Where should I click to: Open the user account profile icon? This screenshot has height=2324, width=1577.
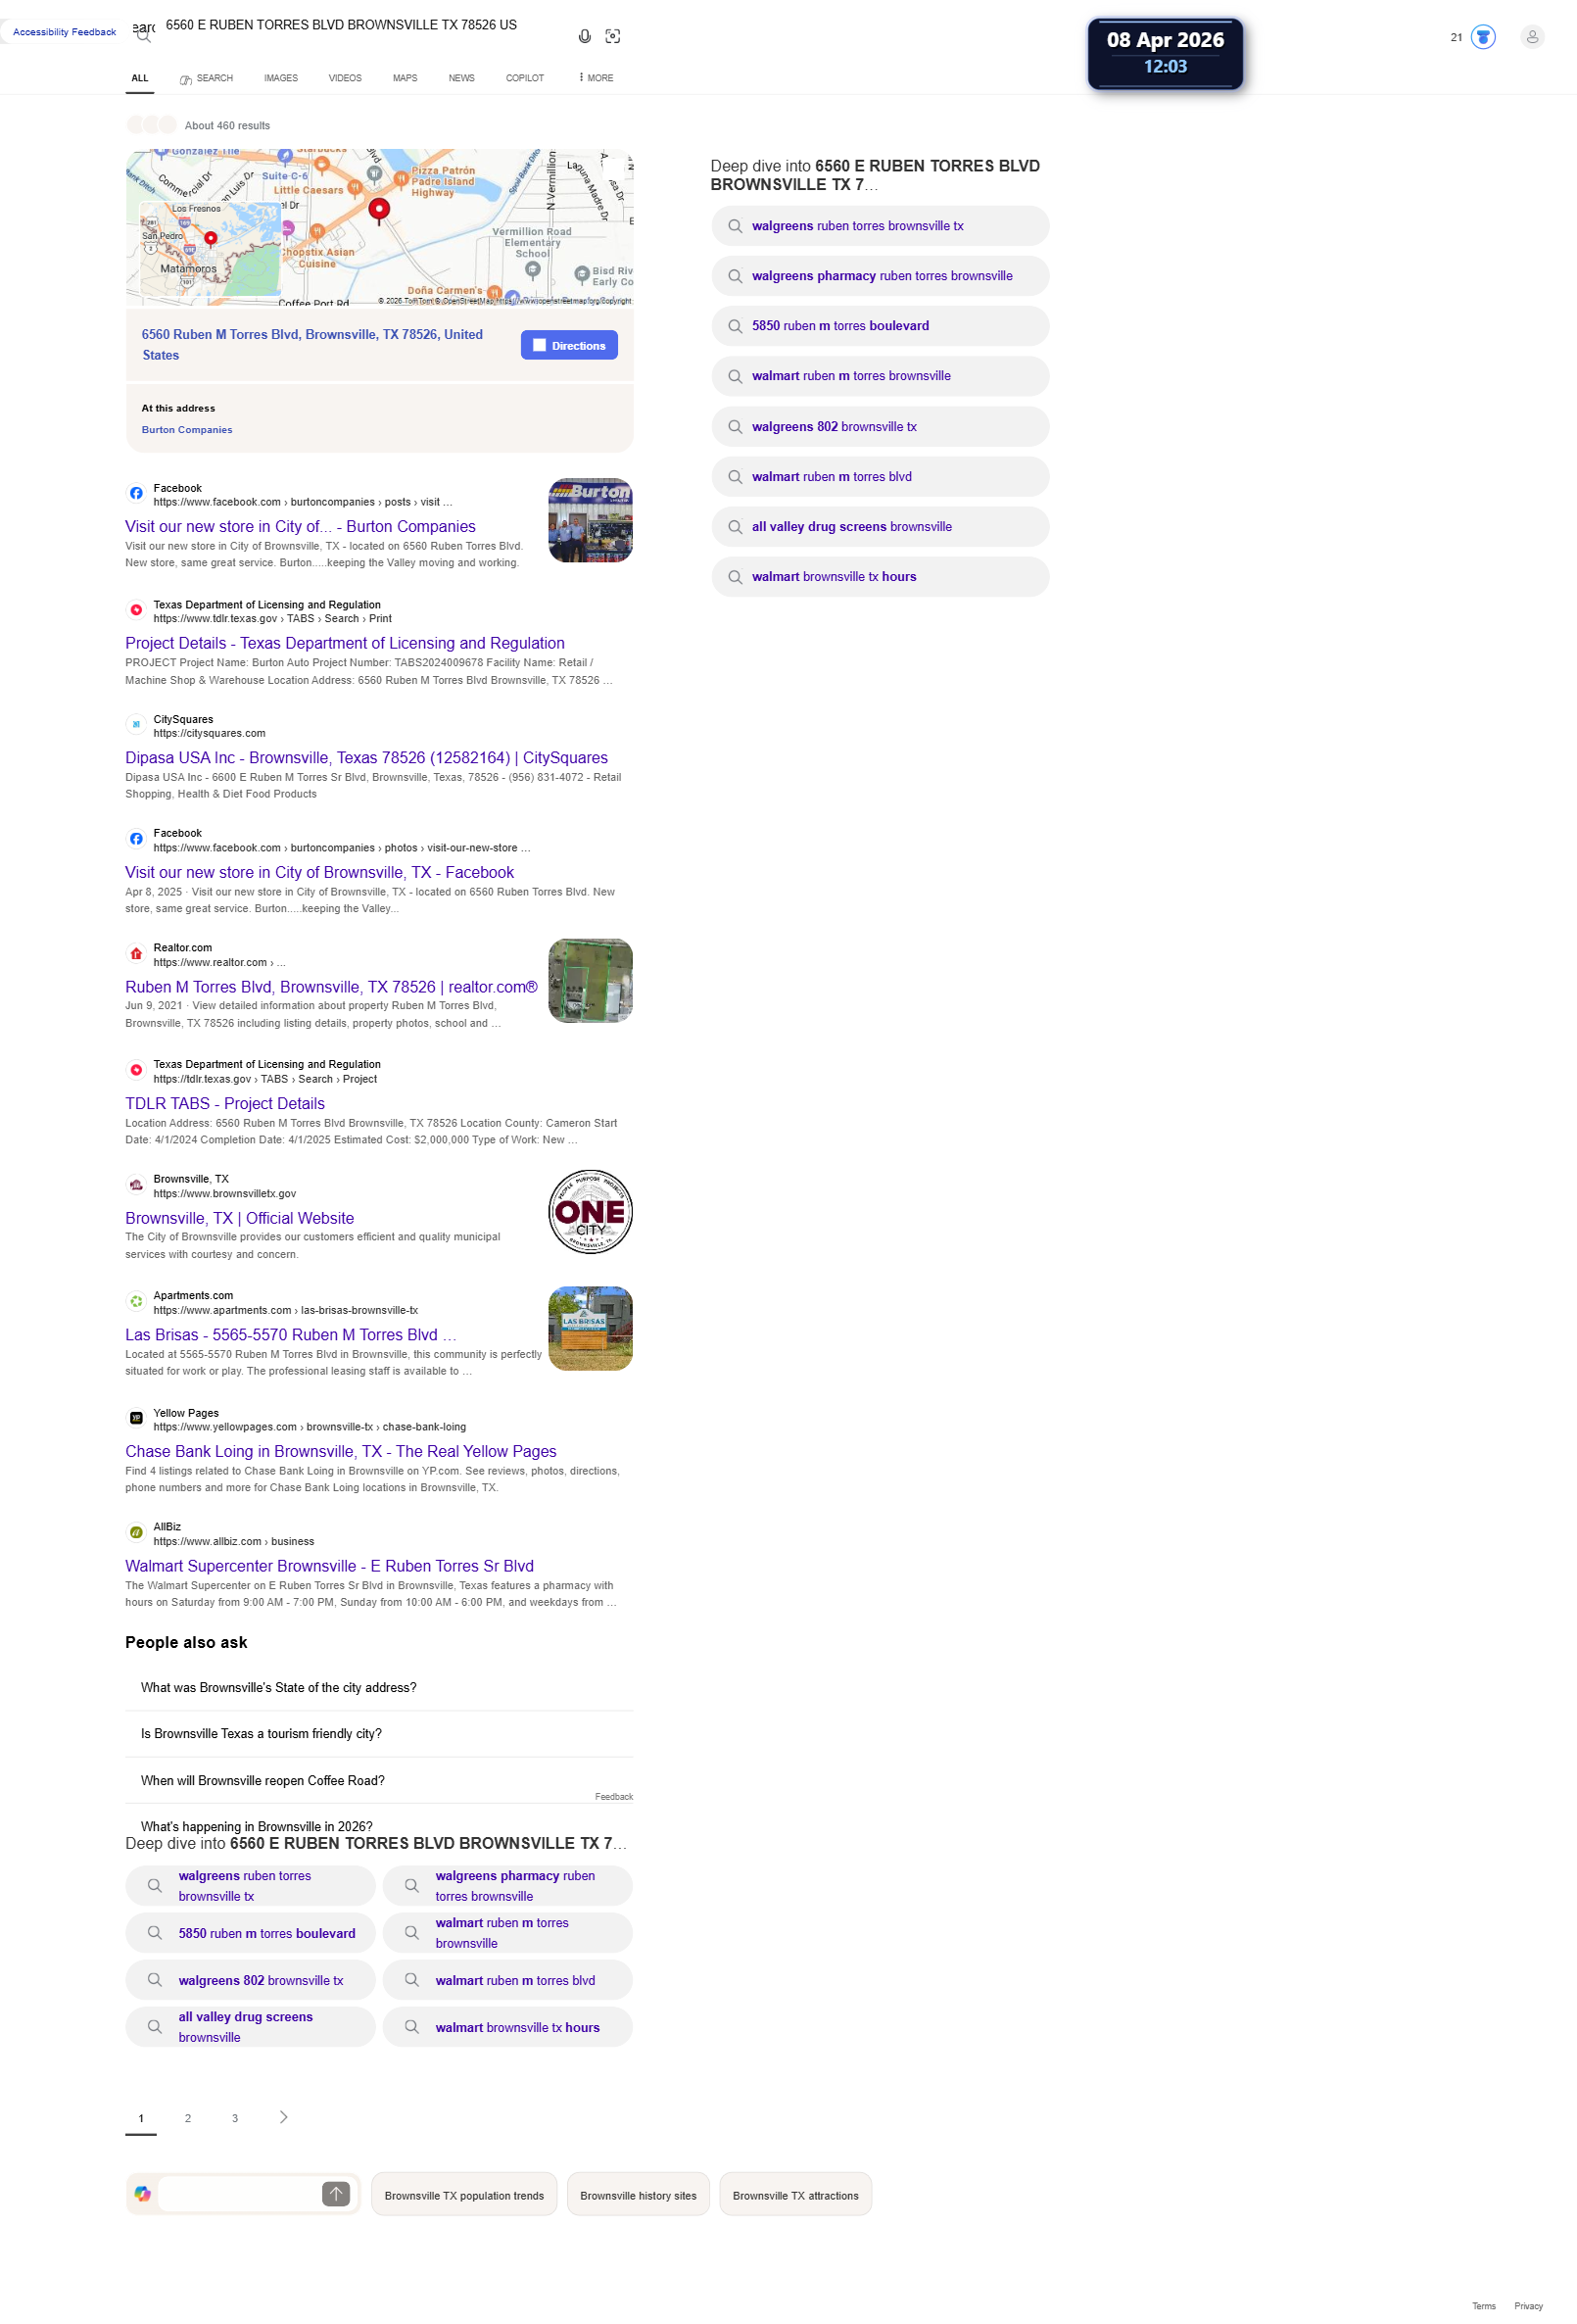click(x=1532, y=37)
